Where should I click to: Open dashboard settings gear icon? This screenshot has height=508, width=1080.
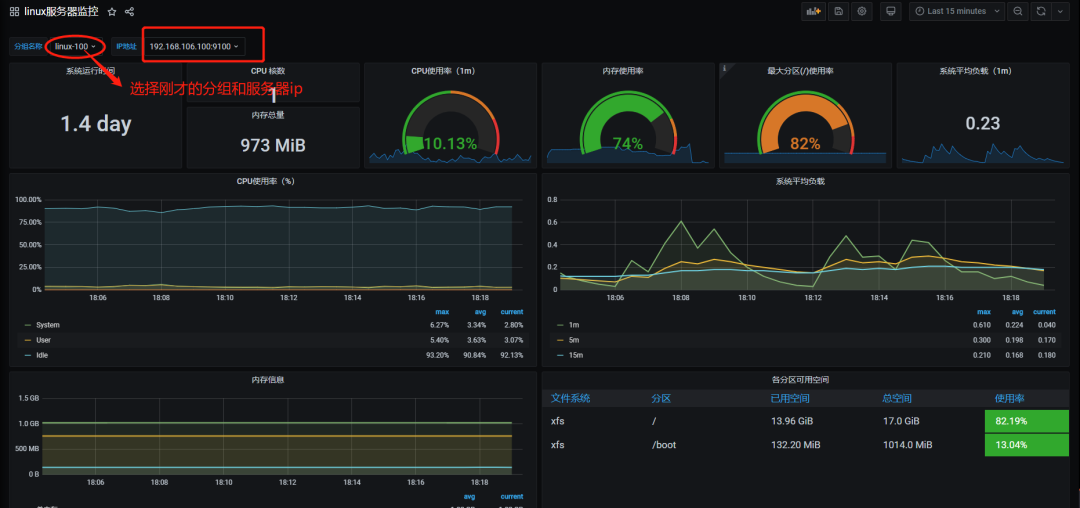(861, 11)
